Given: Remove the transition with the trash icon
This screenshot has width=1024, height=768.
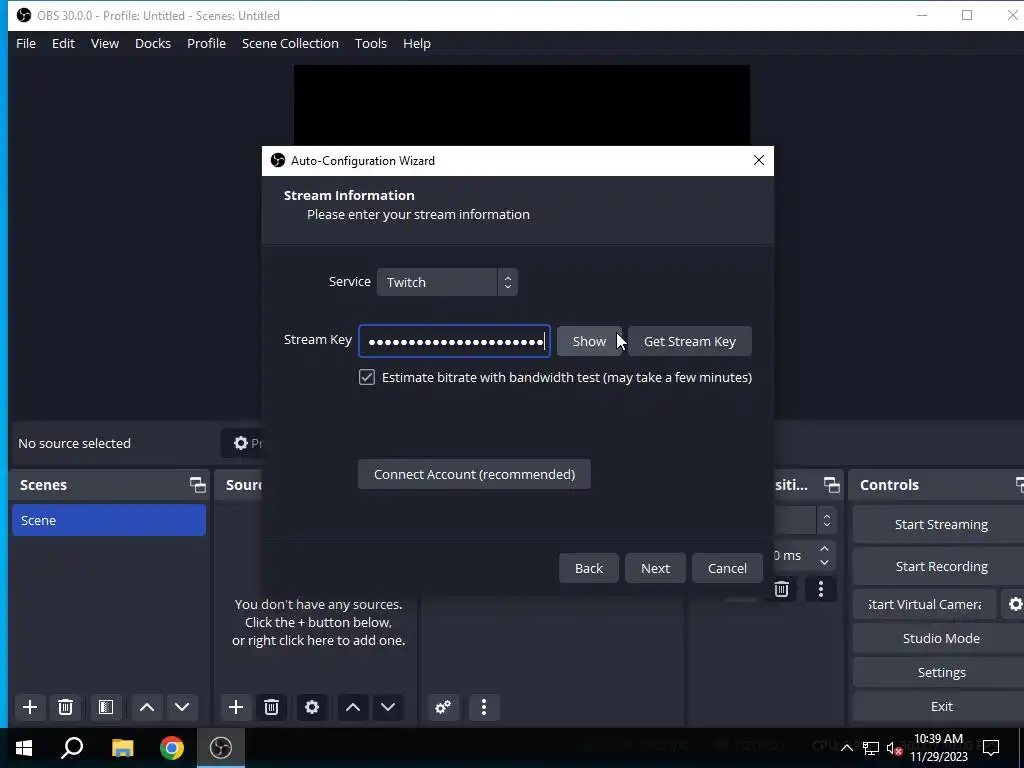Looking at the screenshot, I should tap(781, 589).
